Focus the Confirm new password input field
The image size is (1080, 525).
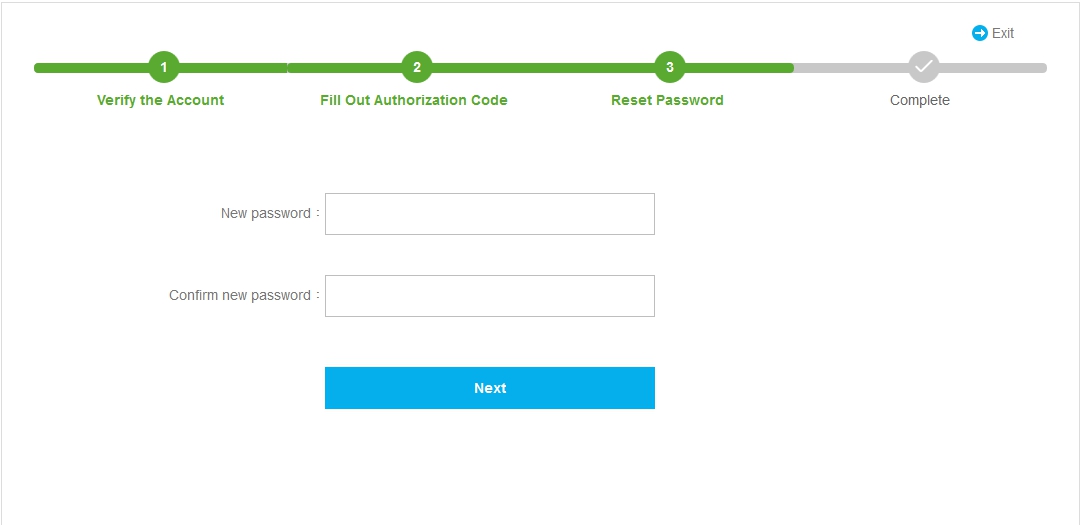[490, 296]
